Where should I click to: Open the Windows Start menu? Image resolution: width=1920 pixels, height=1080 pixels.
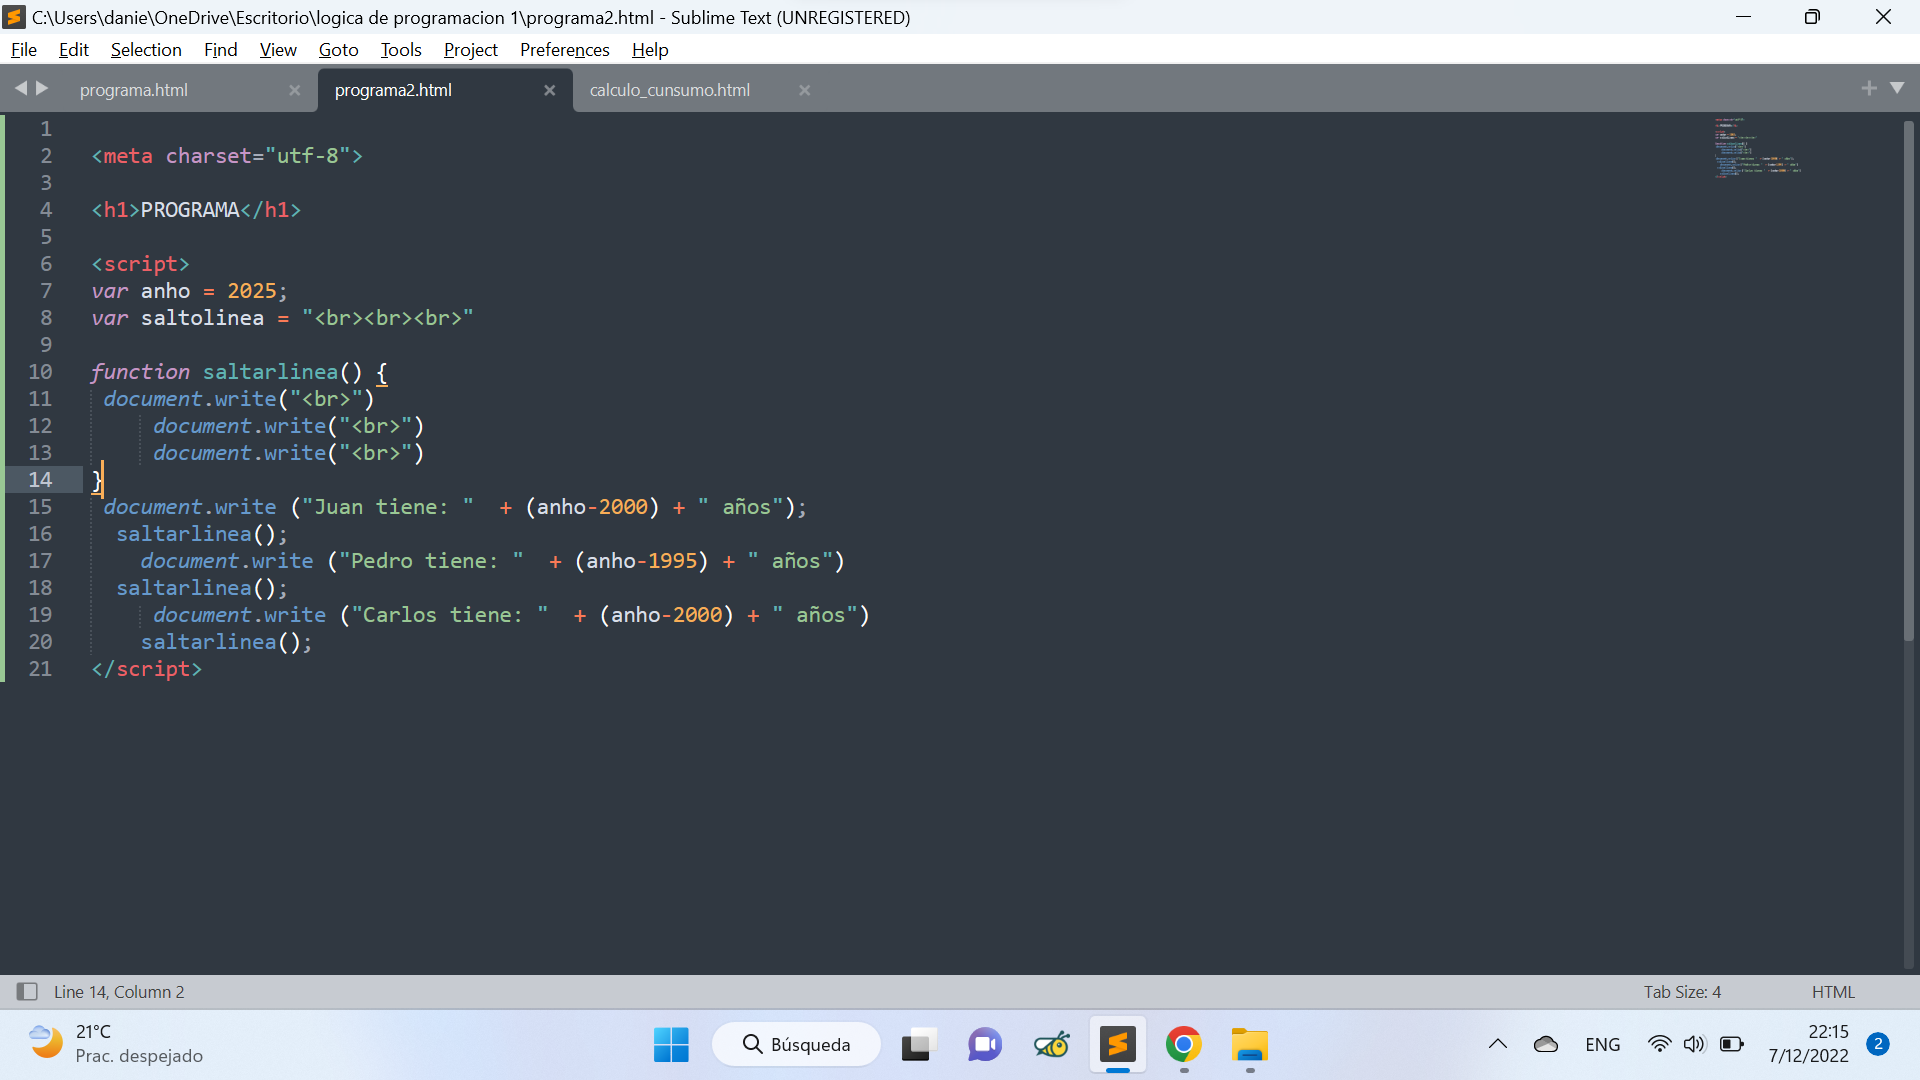671,1045
